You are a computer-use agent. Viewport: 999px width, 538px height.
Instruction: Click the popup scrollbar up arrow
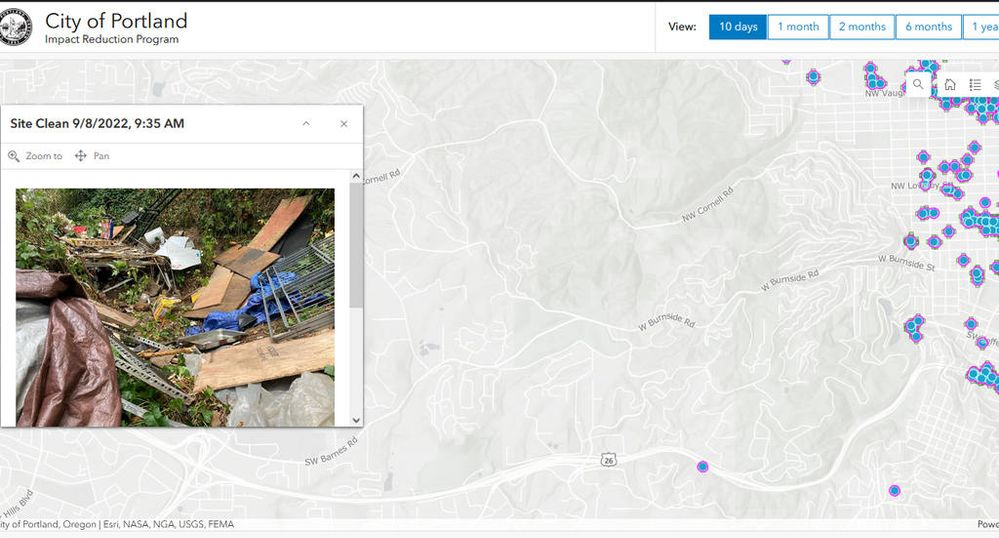click(356, 177)
